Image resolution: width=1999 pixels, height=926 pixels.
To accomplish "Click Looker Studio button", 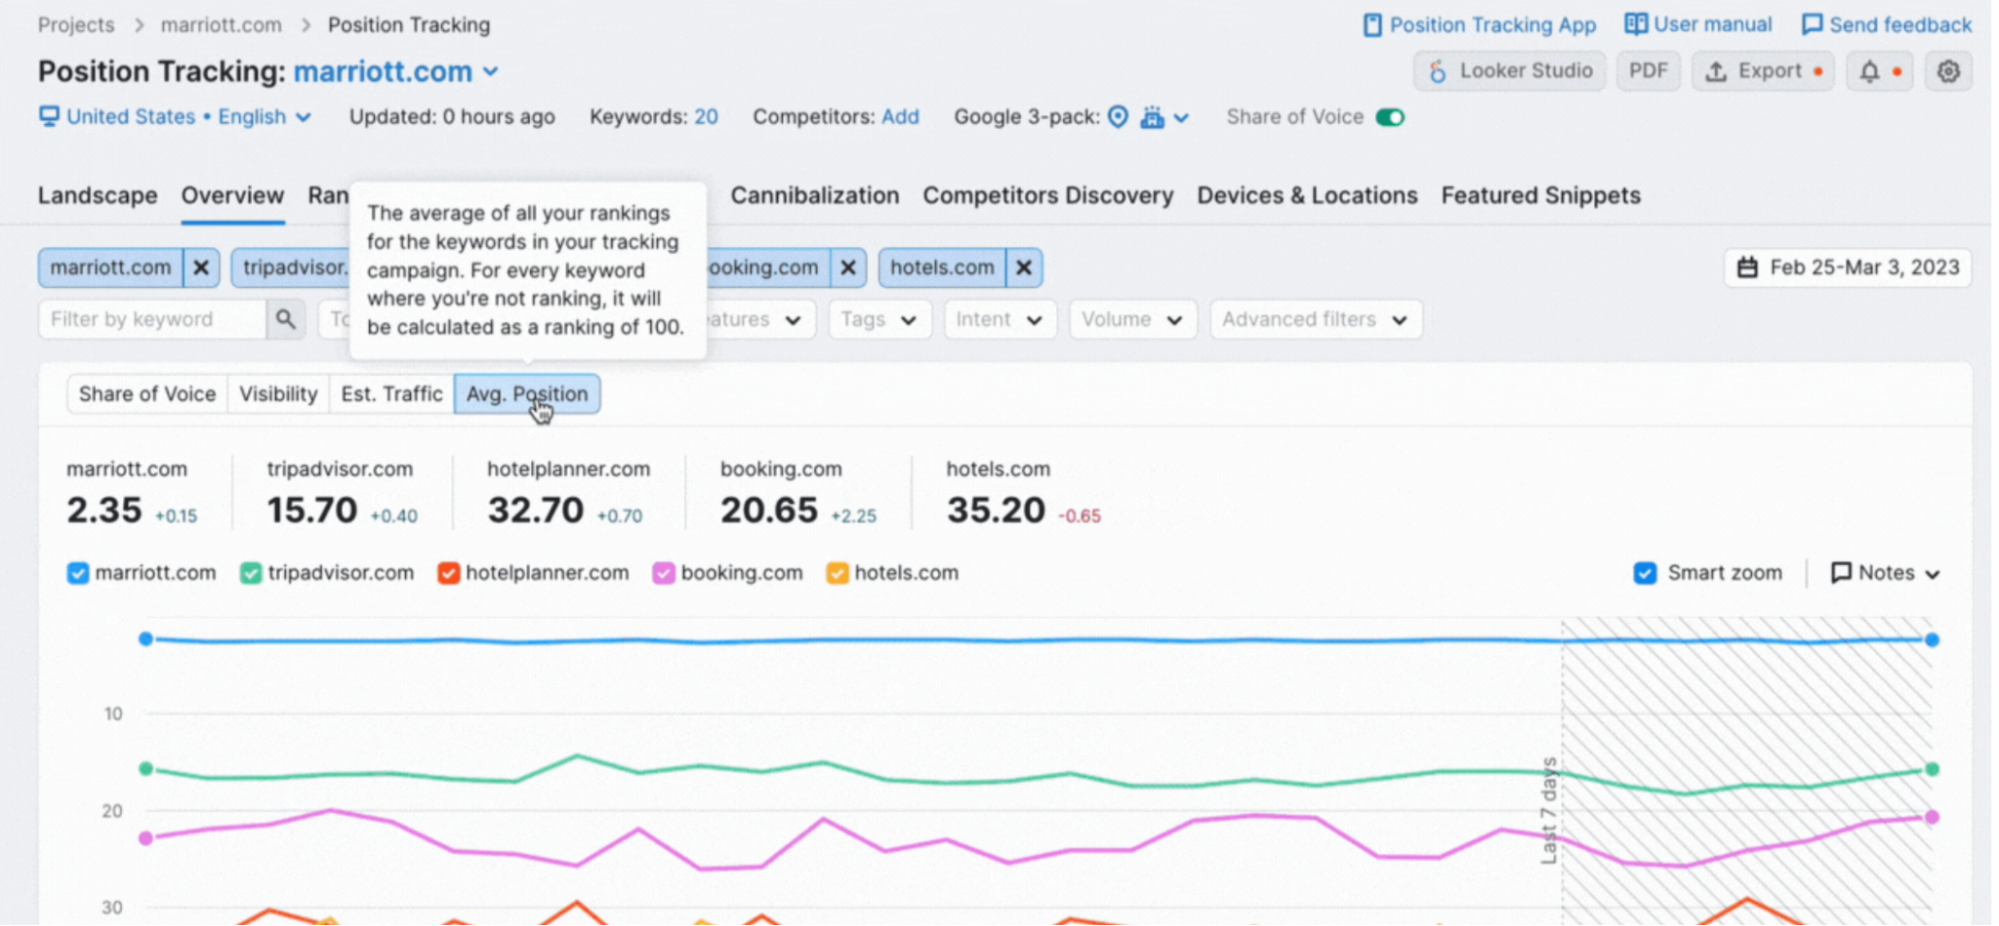I will [x=1510, y=71].
